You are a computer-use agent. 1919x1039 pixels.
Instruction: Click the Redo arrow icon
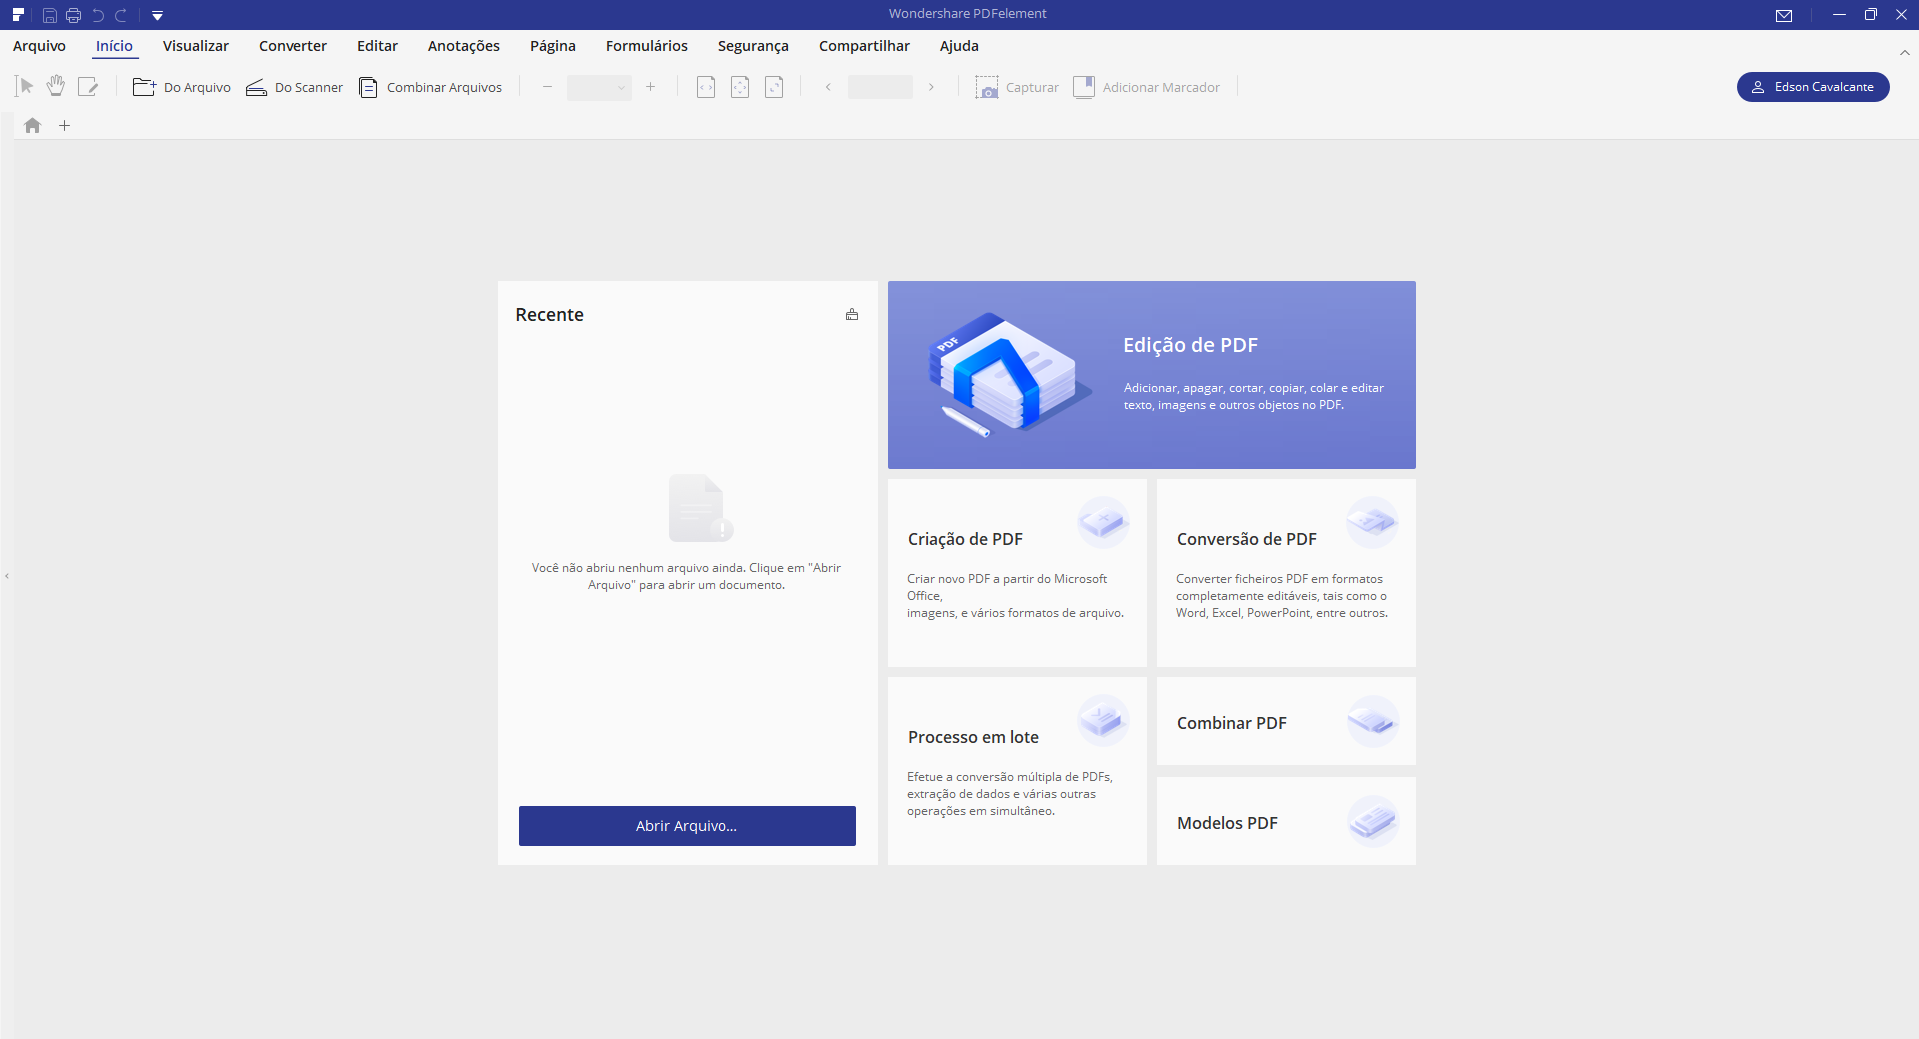point(121,15)
